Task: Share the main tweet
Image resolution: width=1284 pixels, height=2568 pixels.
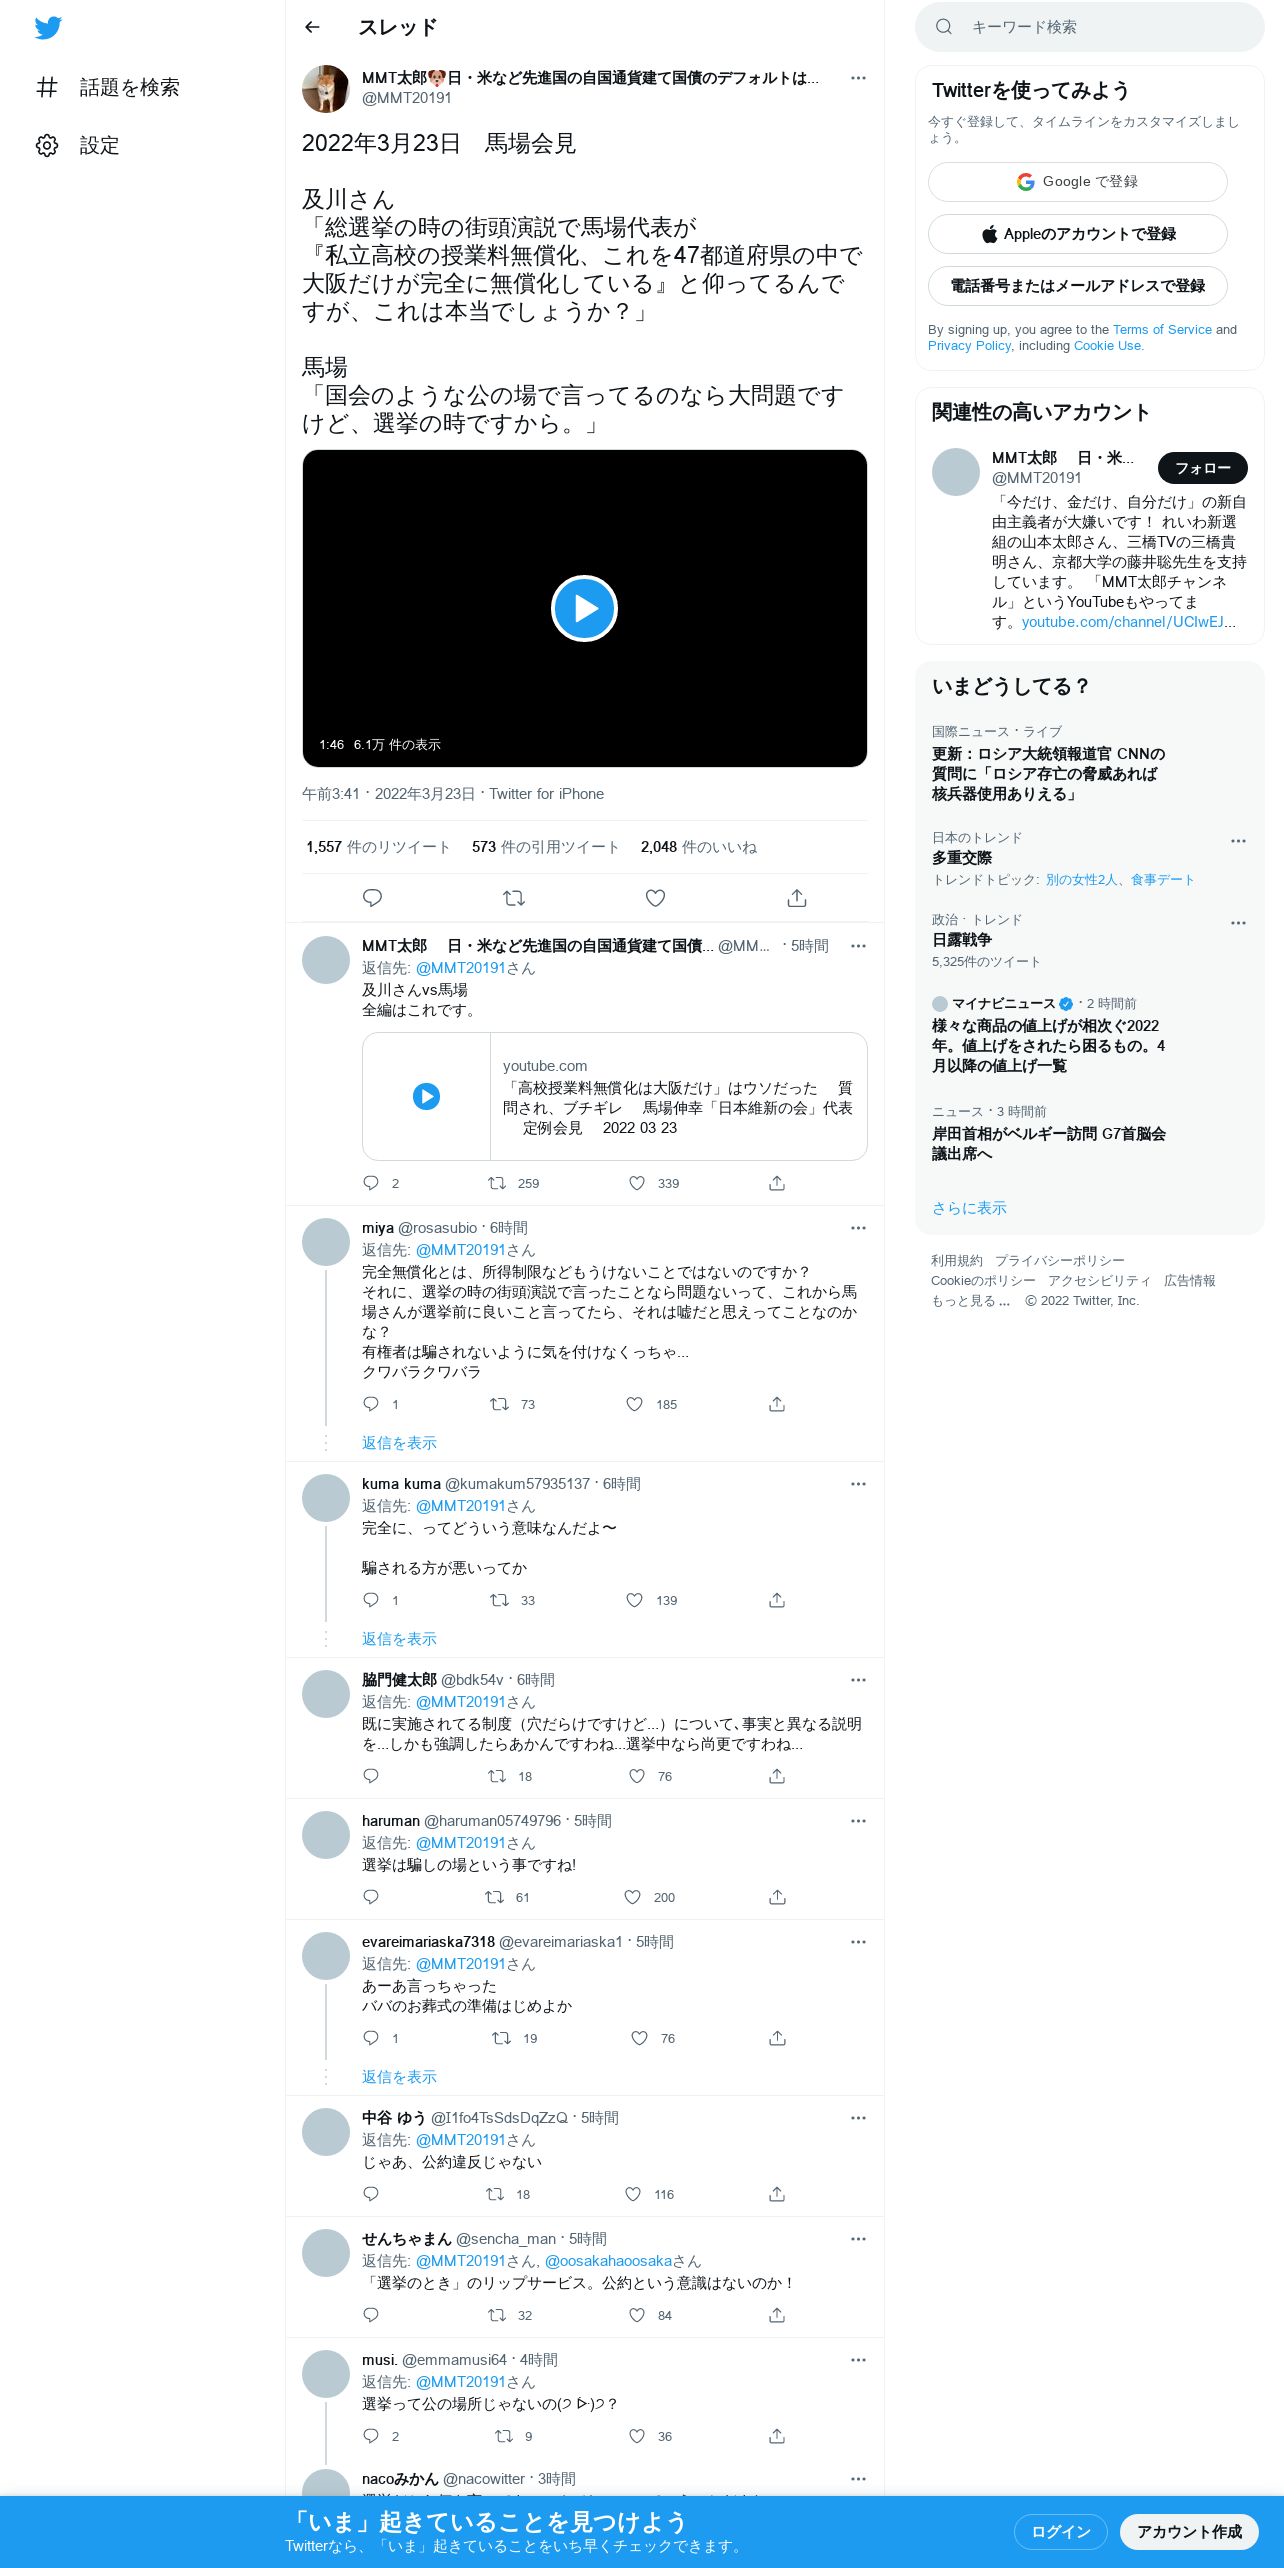Action: click(797, 898)
